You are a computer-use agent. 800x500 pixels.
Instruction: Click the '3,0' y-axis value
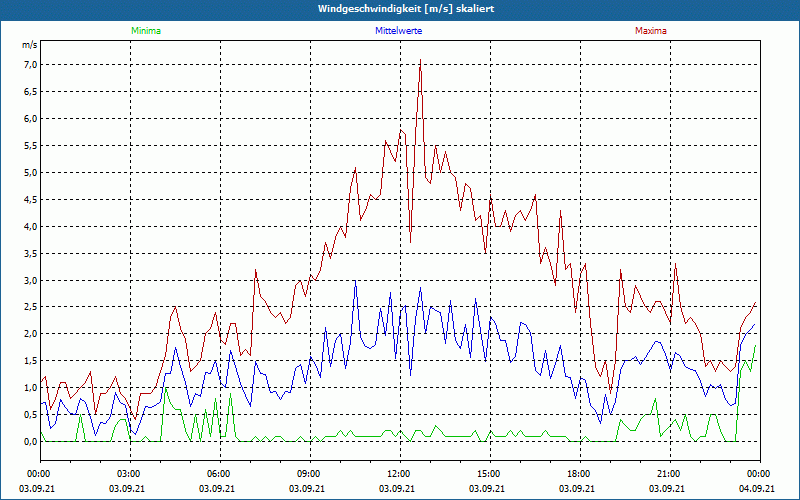(30, 280)
